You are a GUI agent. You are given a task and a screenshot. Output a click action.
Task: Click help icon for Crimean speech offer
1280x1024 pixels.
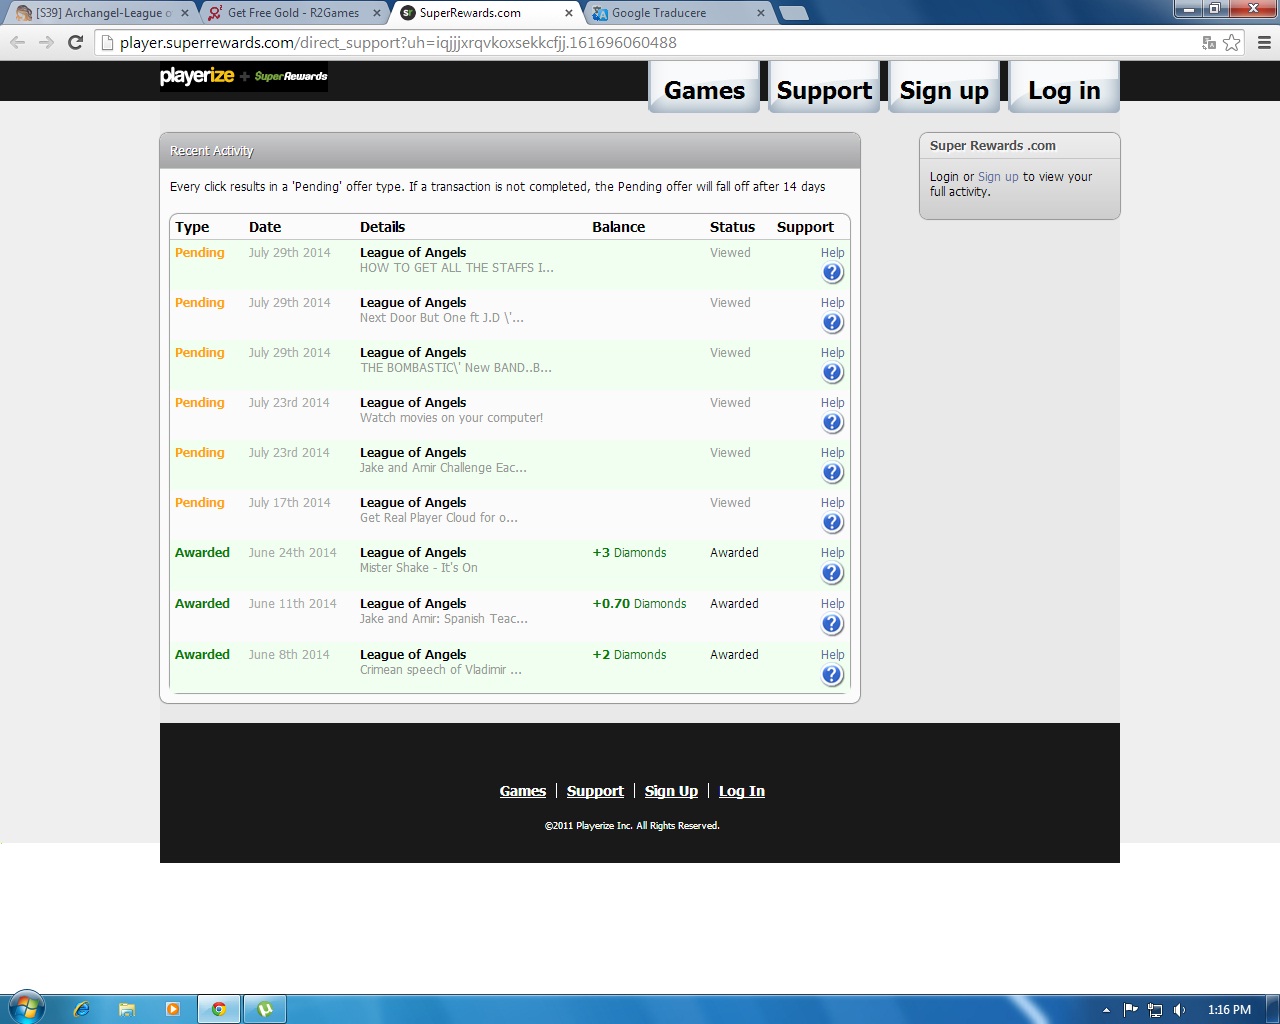tap(832, 675)
